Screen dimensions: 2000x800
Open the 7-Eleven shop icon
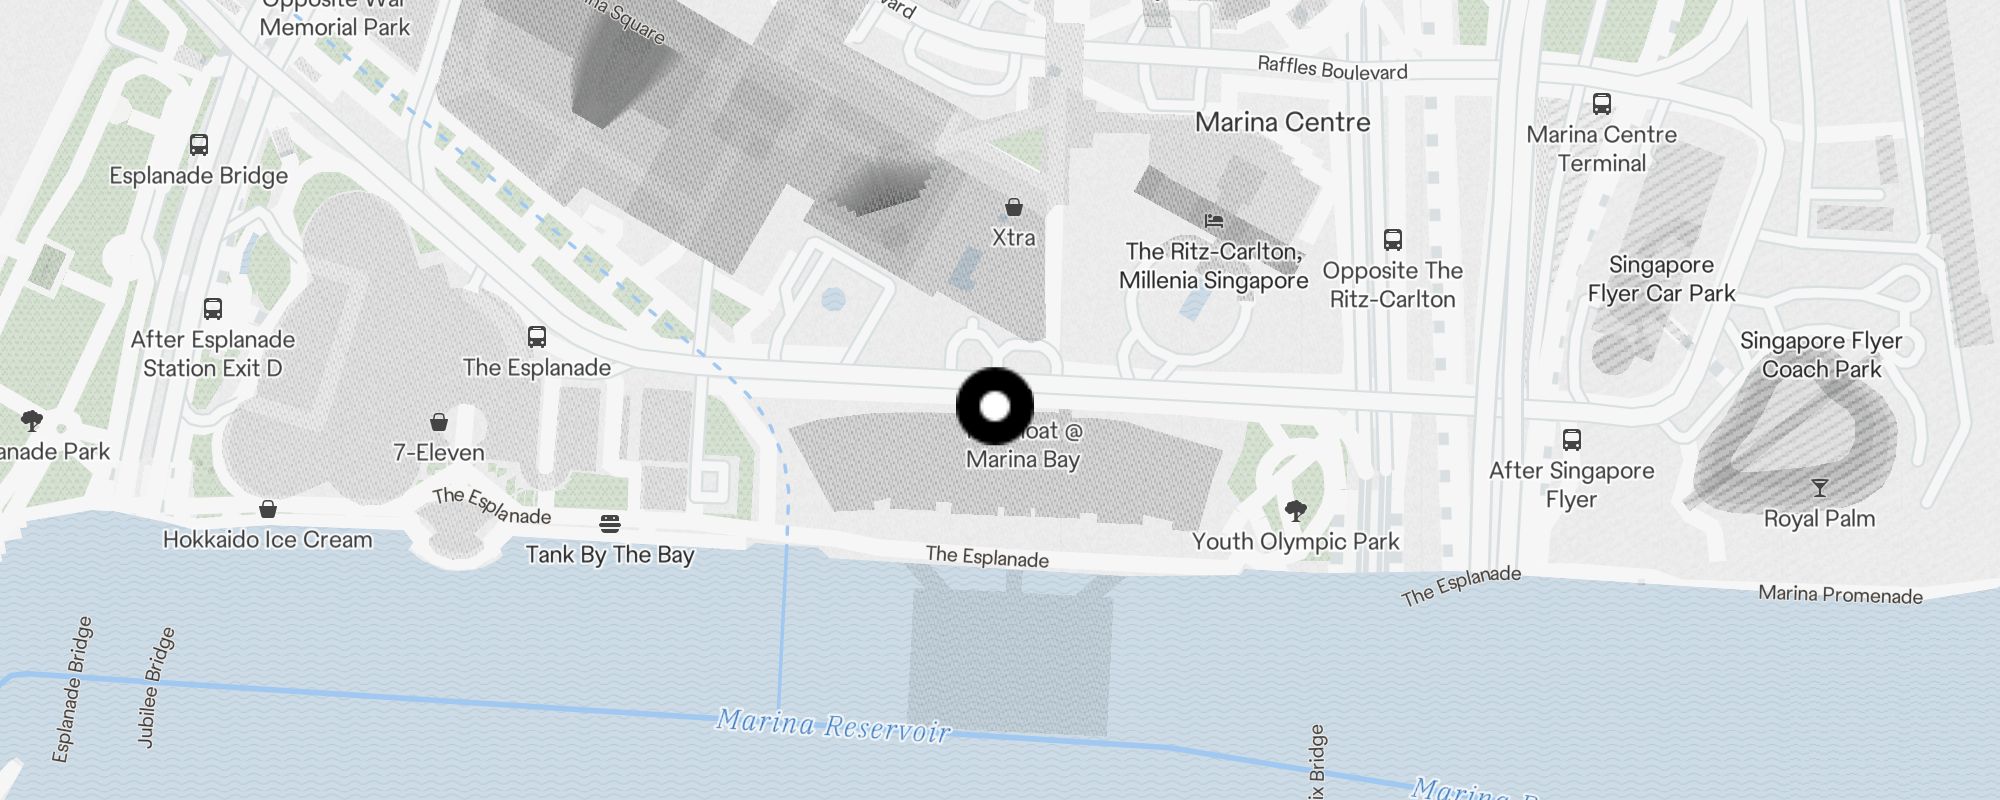[439, 422]
